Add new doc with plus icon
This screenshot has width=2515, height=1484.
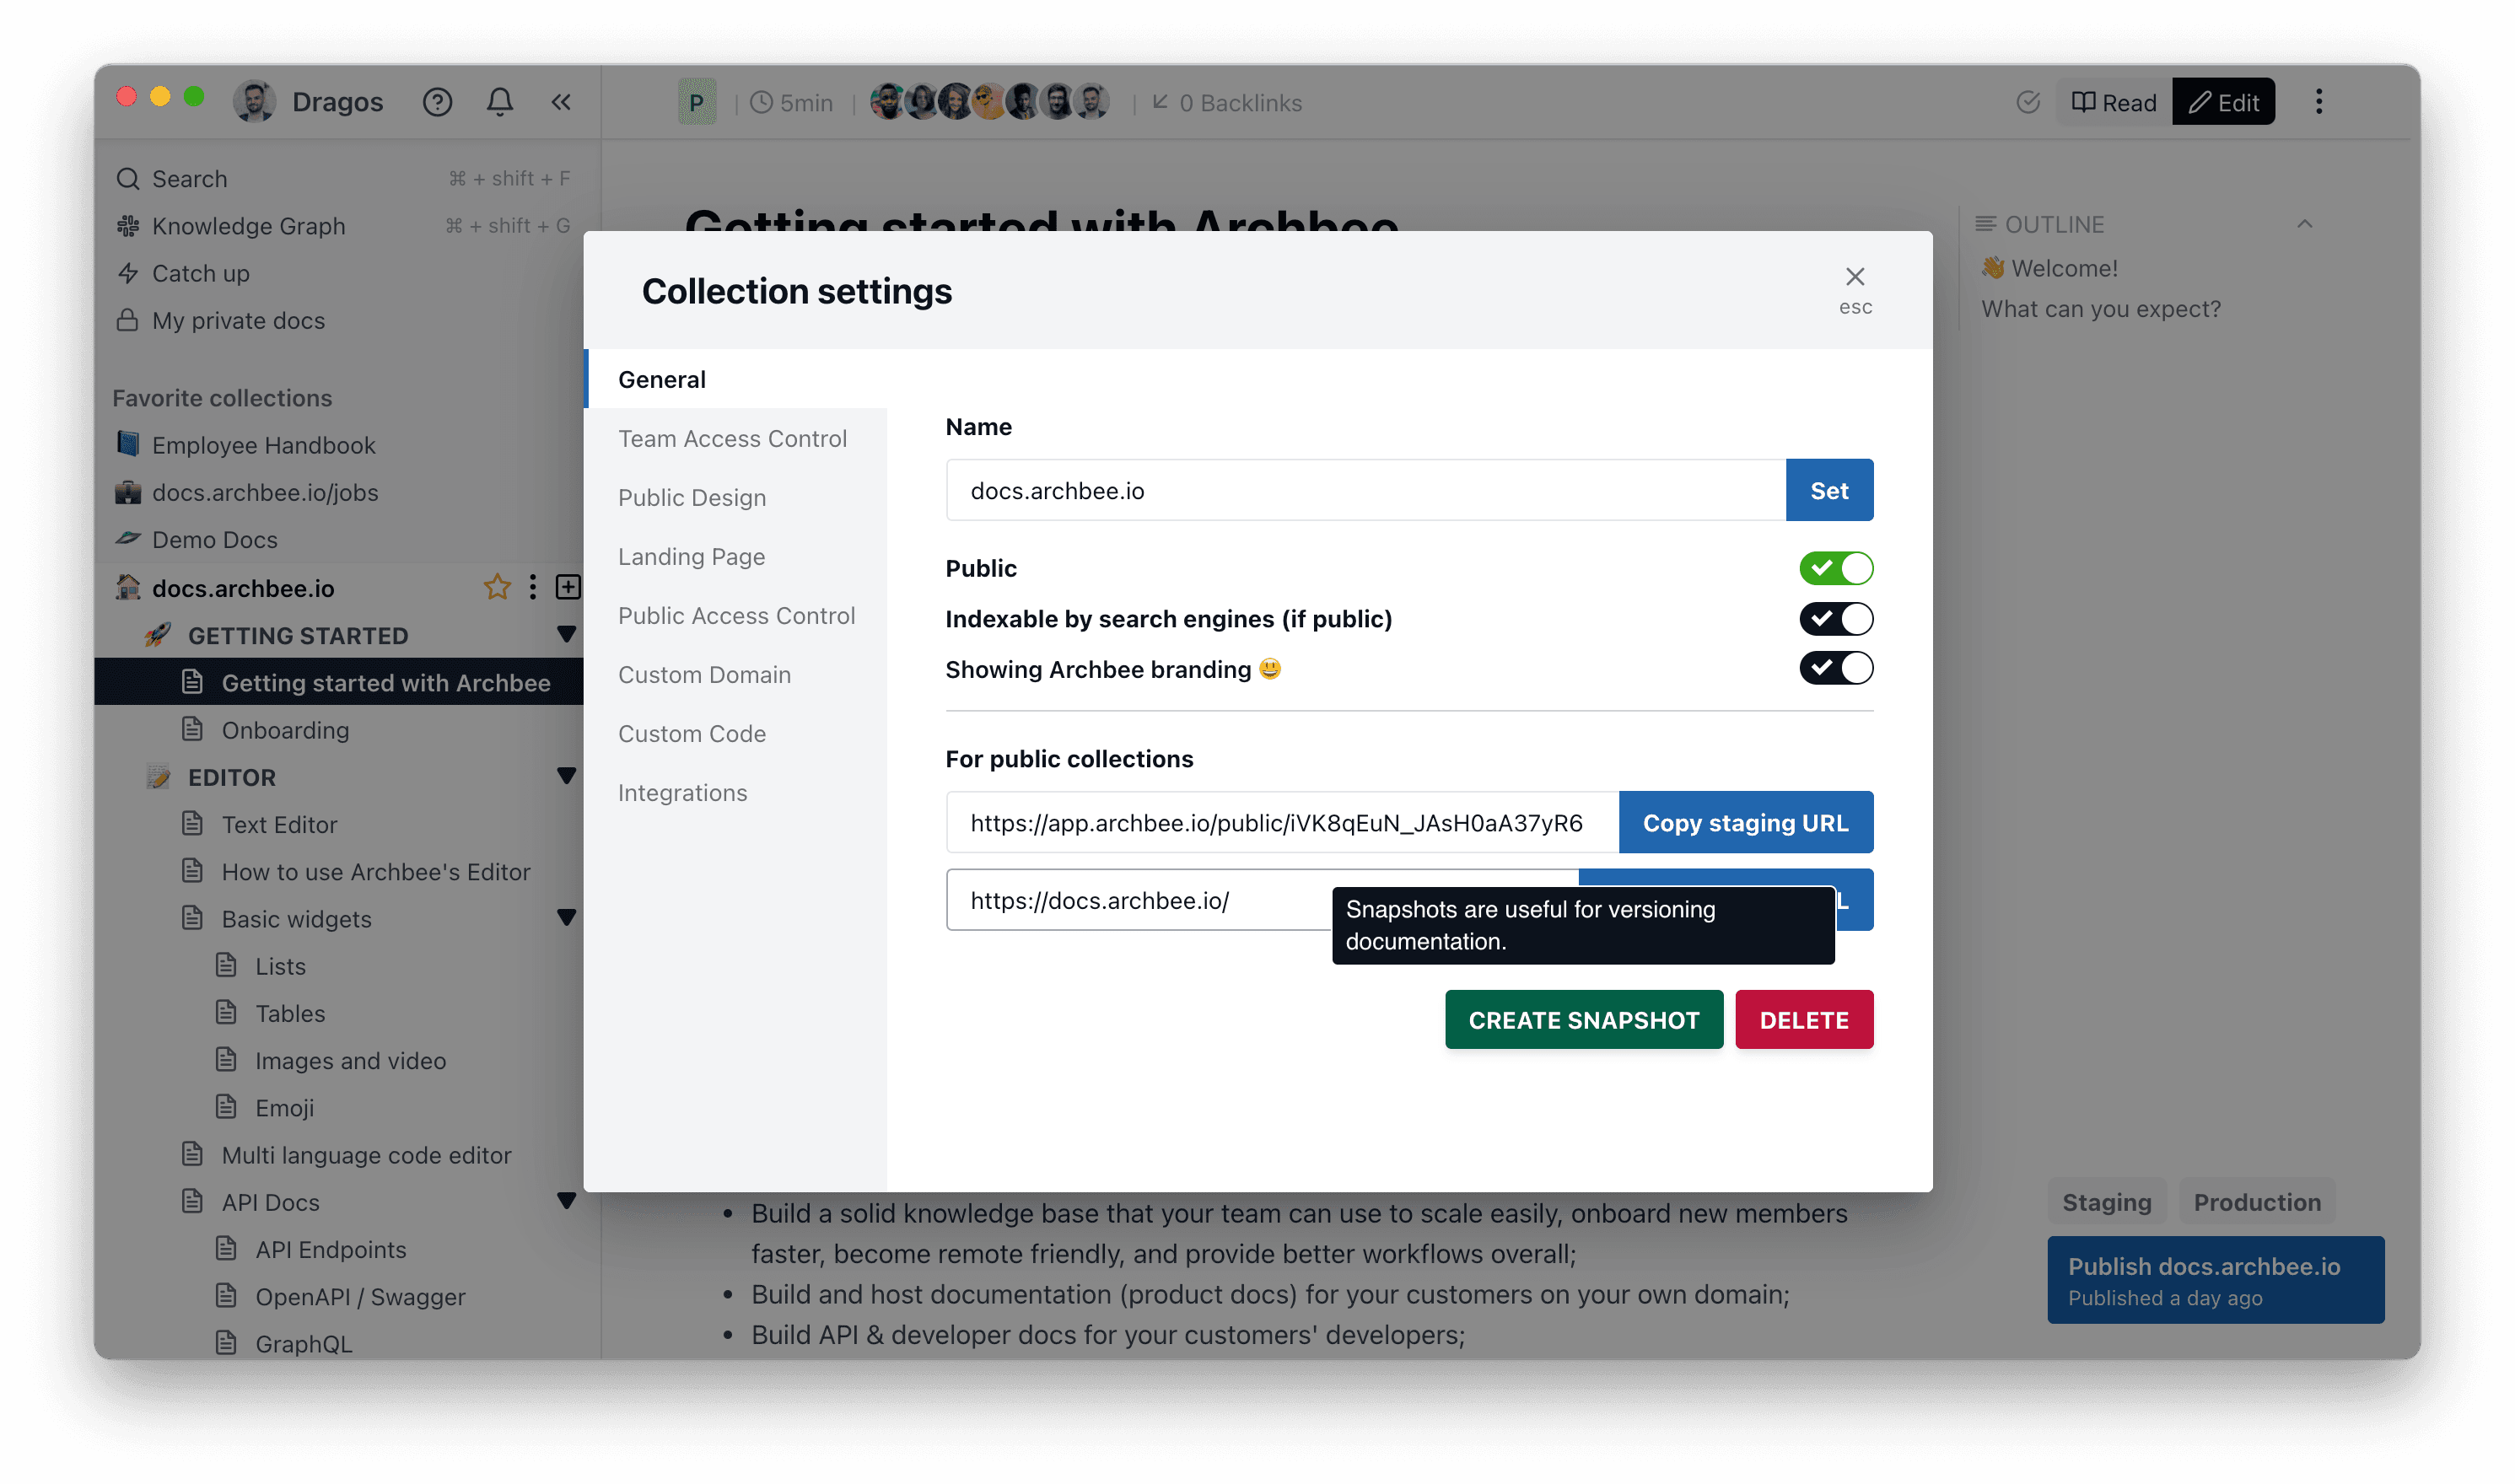point(568,587)
